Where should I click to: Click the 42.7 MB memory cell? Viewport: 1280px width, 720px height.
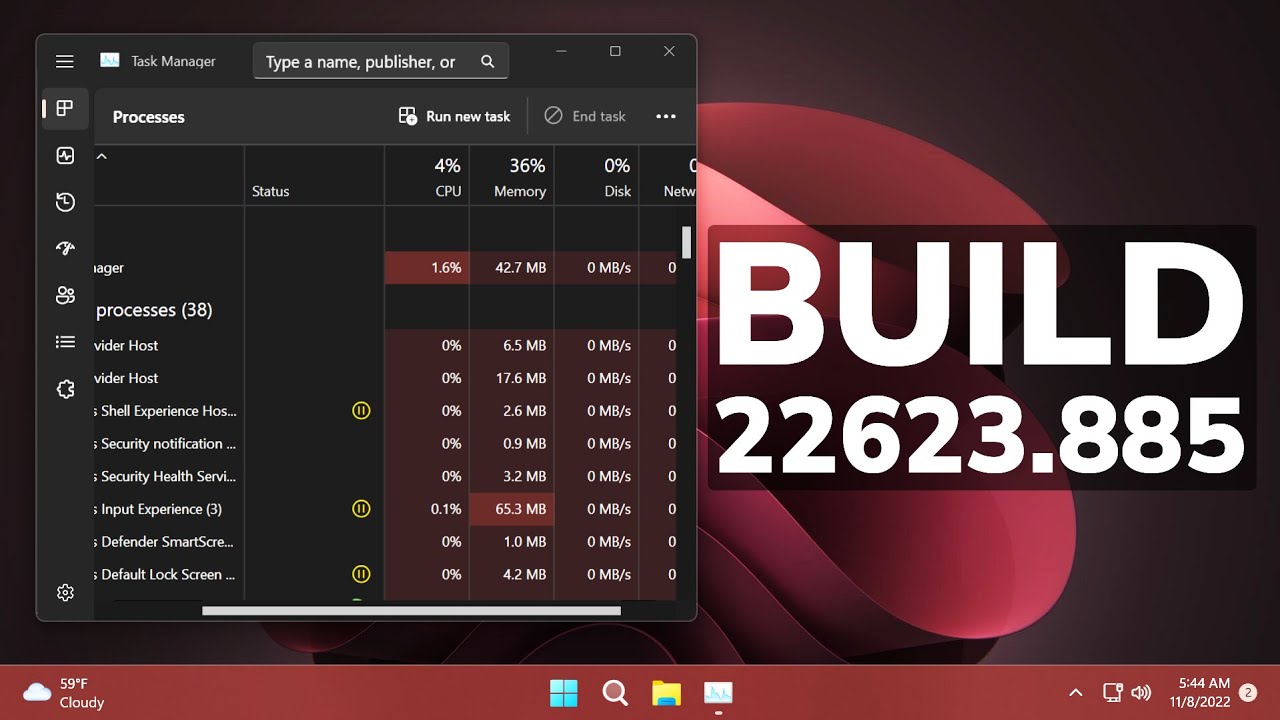coord(512,268)
